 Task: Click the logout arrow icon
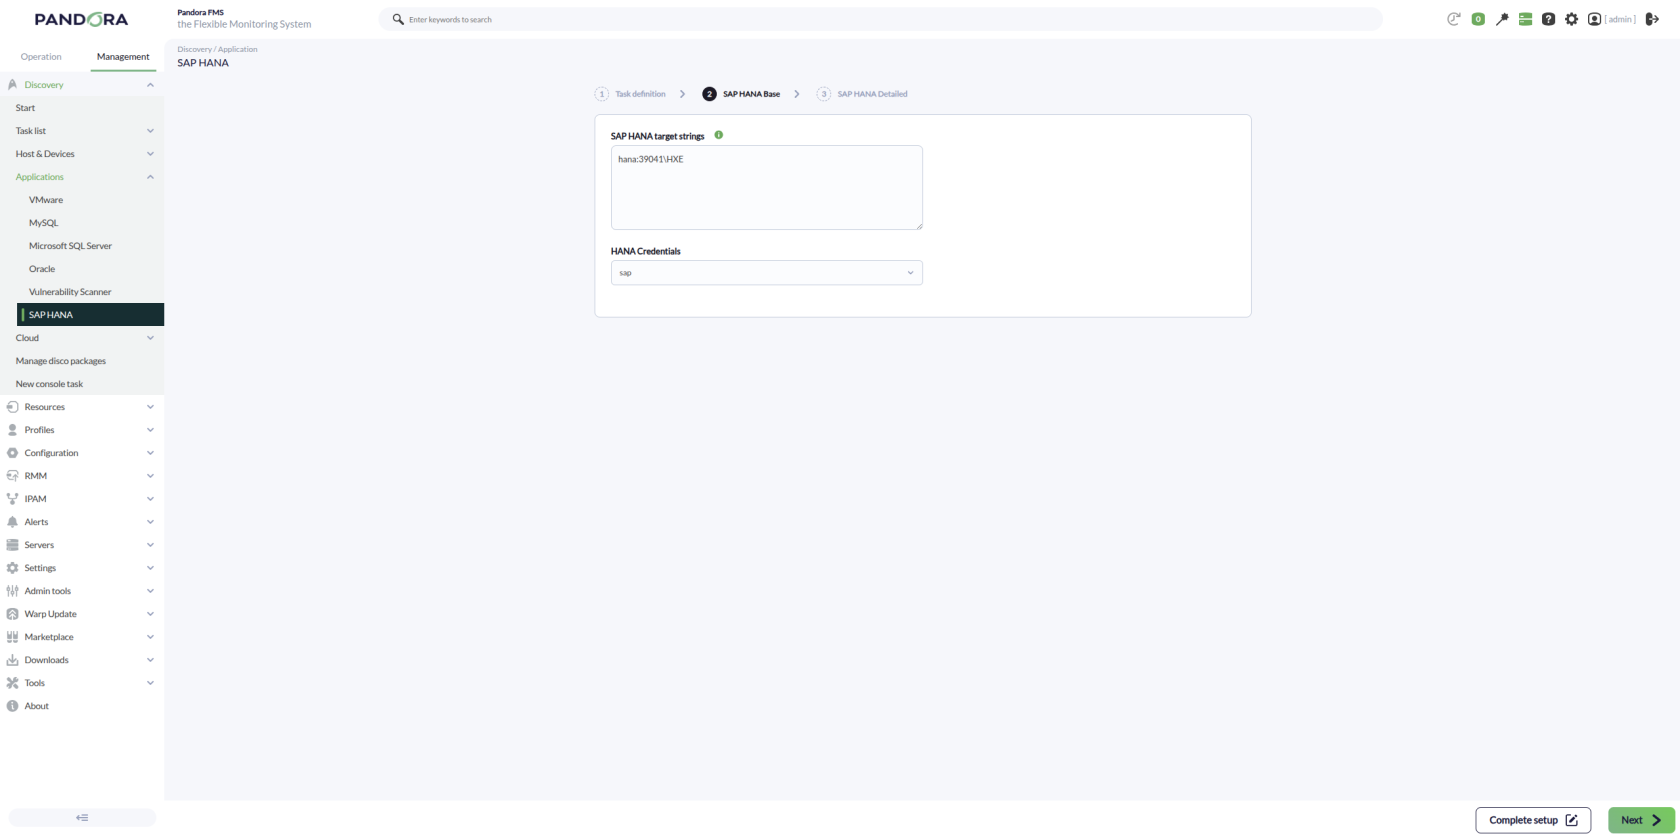point(1652,19)
